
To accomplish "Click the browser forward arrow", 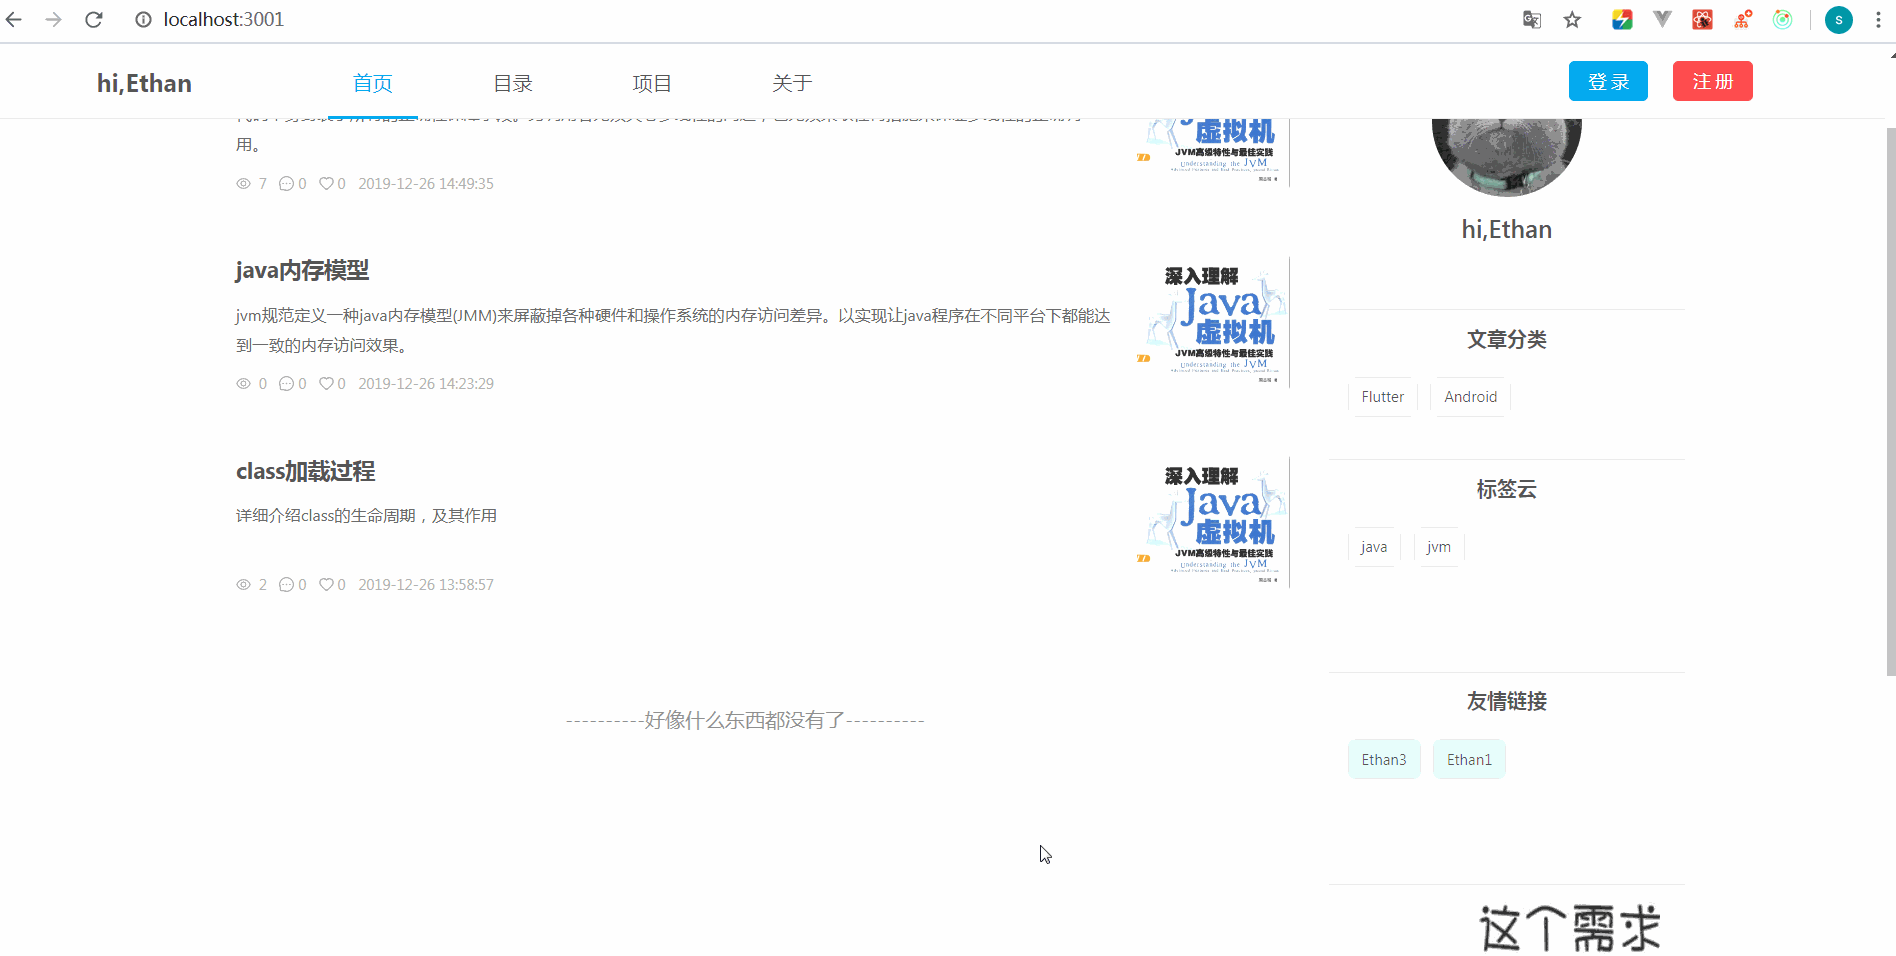I will click(54, 19).
